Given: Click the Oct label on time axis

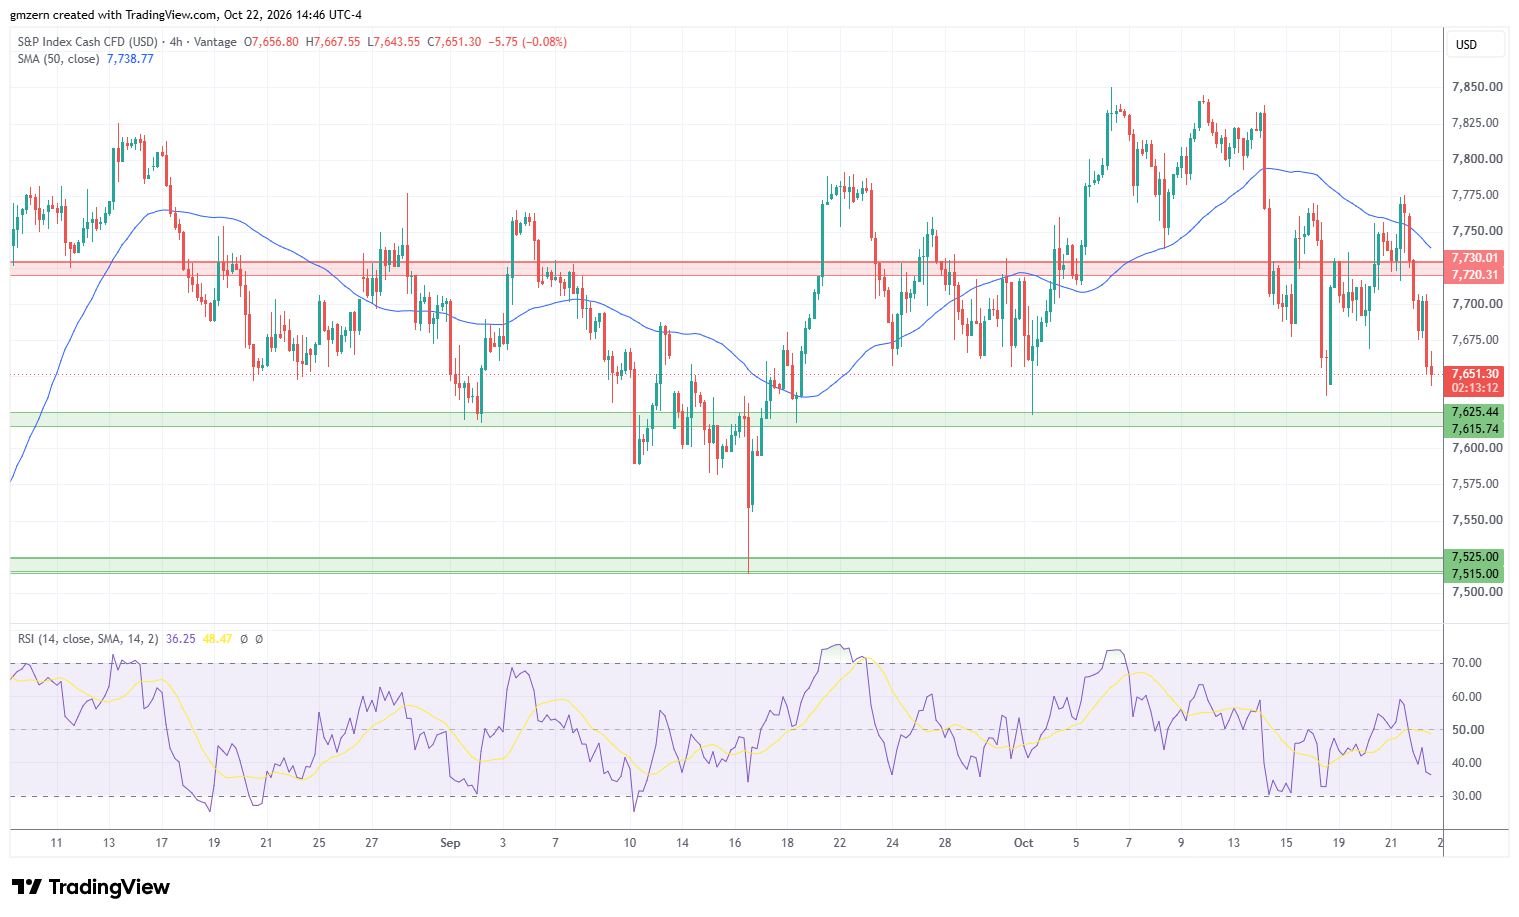Looking at the screenshot, I should (x=1024, y=843).
